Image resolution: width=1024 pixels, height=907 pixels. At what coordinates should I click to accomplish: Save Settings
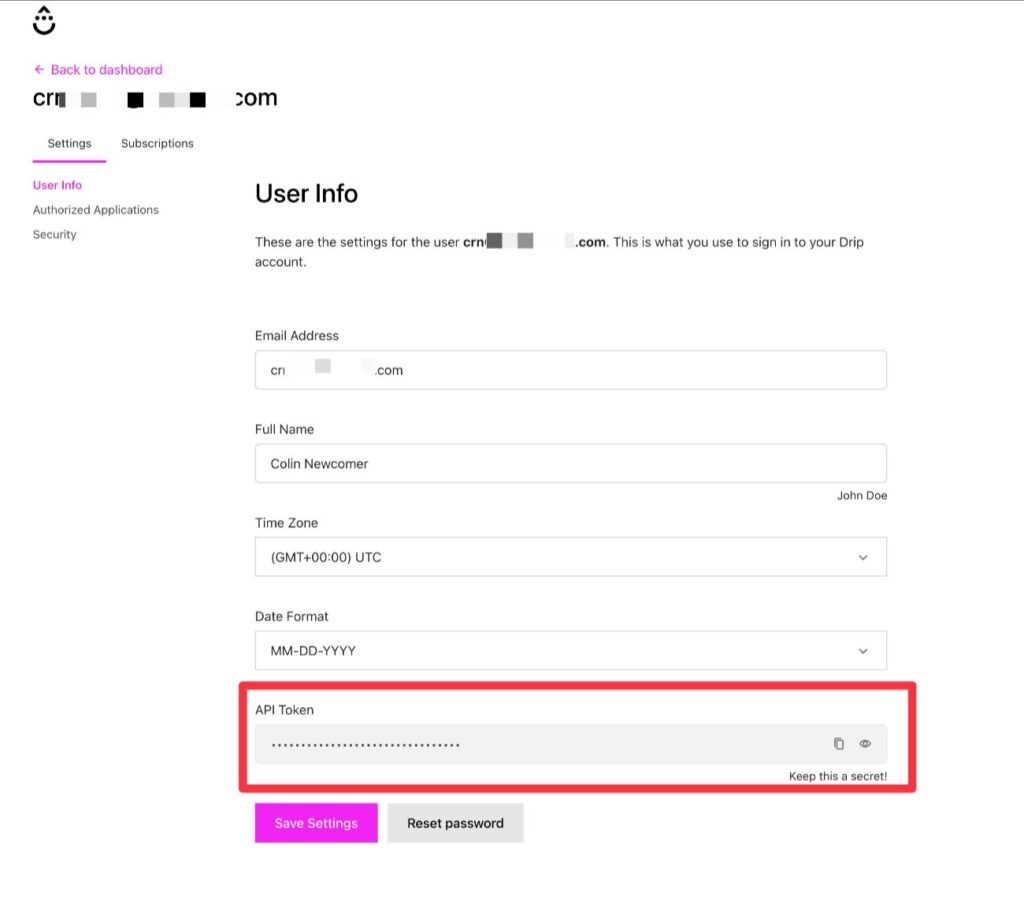316,823
